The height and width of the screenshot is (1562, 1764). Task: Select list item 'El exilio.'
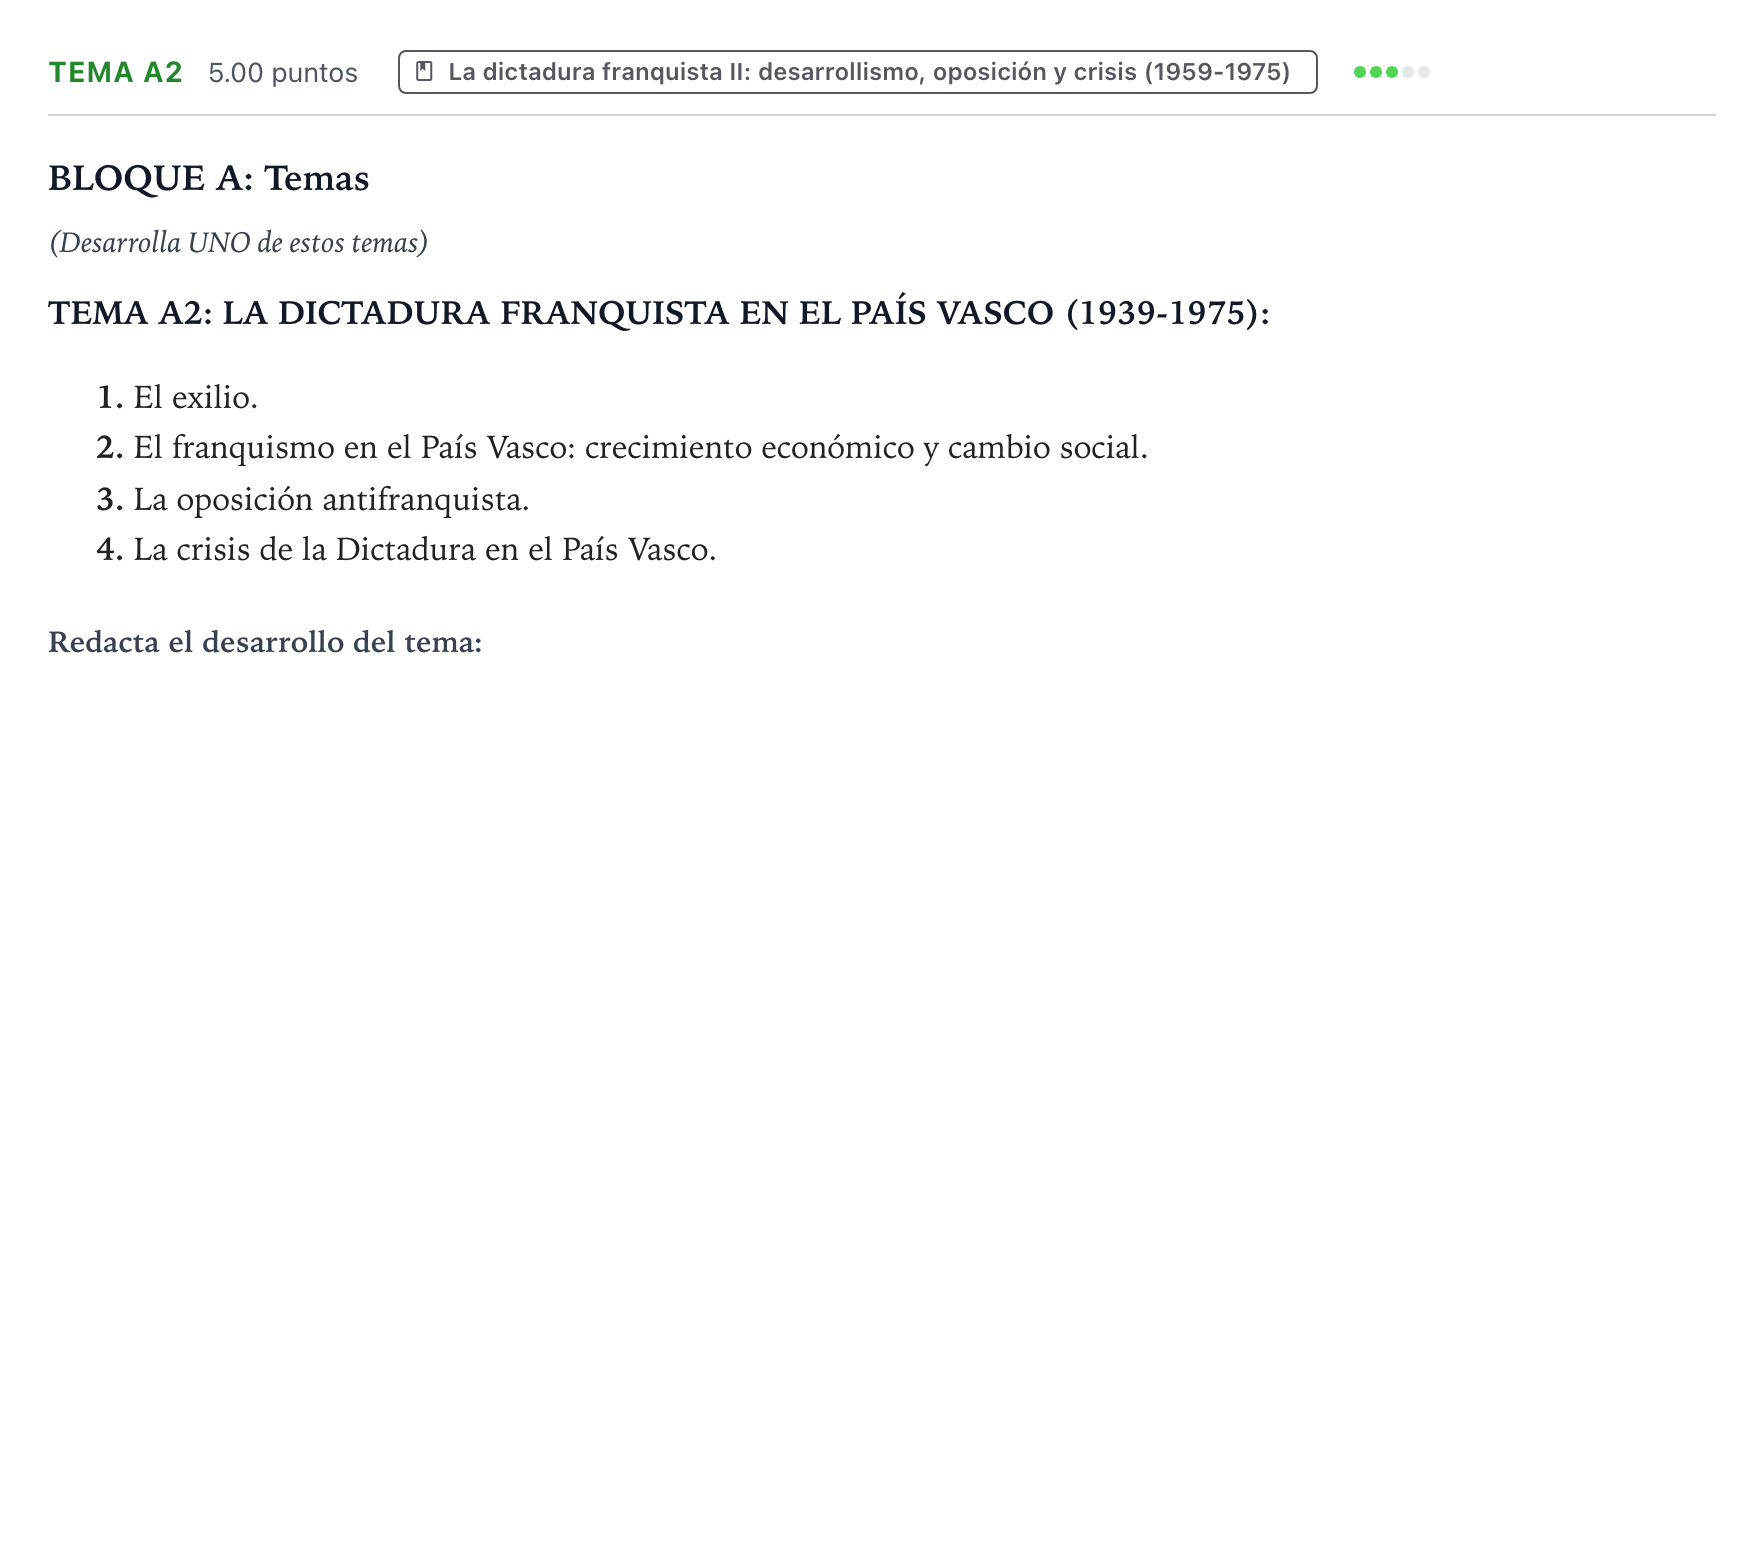(196, 397)
